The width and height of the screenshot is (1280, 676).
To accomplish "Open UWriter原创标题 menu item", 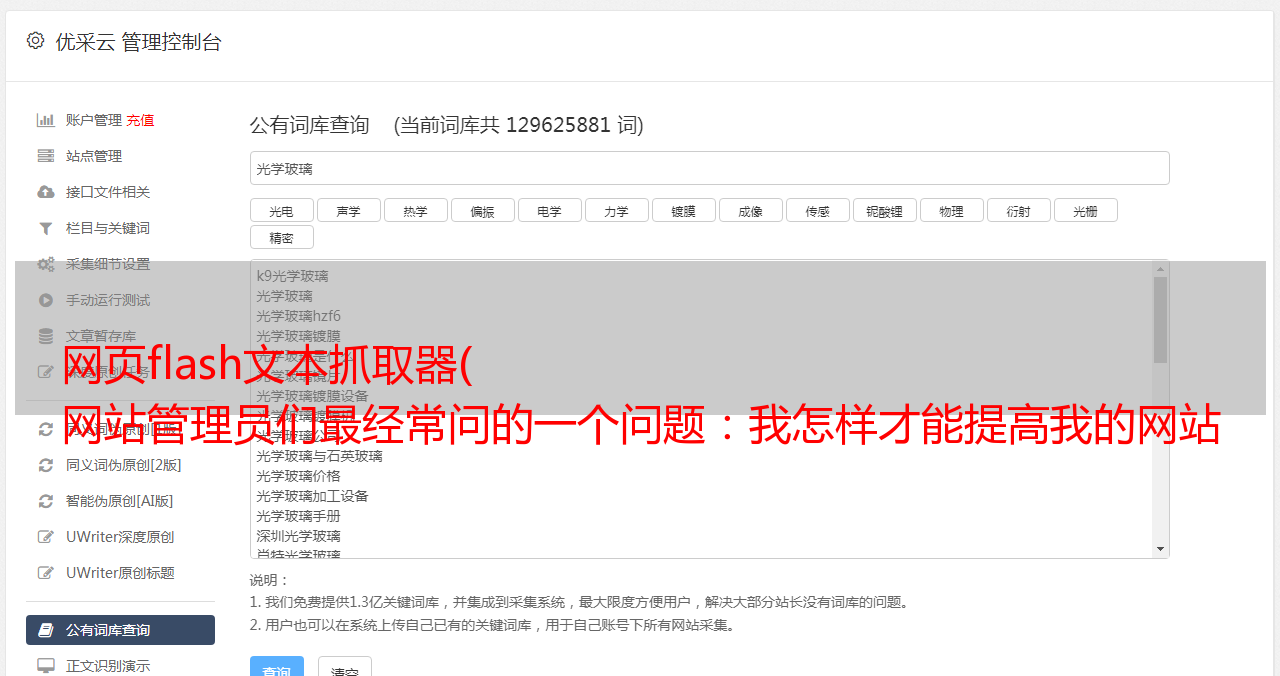I will [x=120, y=573].
